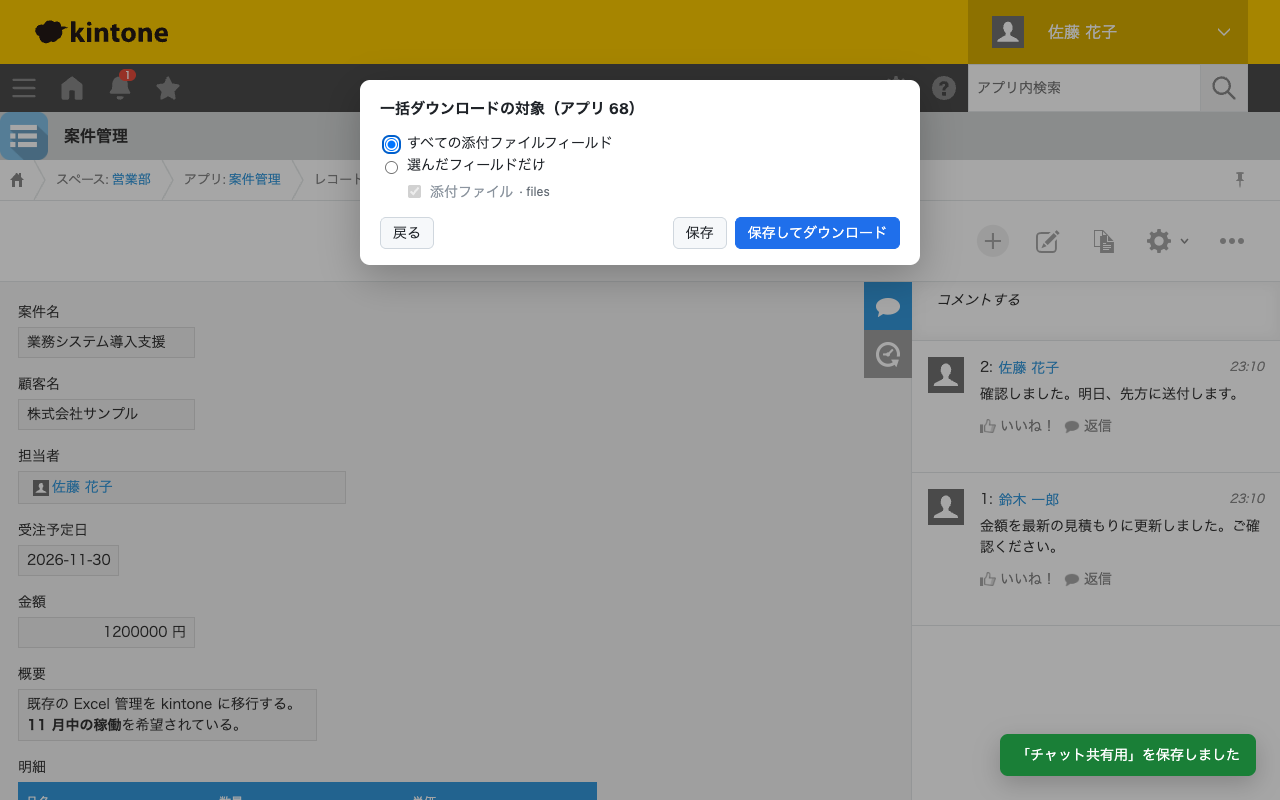Screen dimensions: 1280x800
Task: Click the 案件管理 app list icon
Action: 24,136
